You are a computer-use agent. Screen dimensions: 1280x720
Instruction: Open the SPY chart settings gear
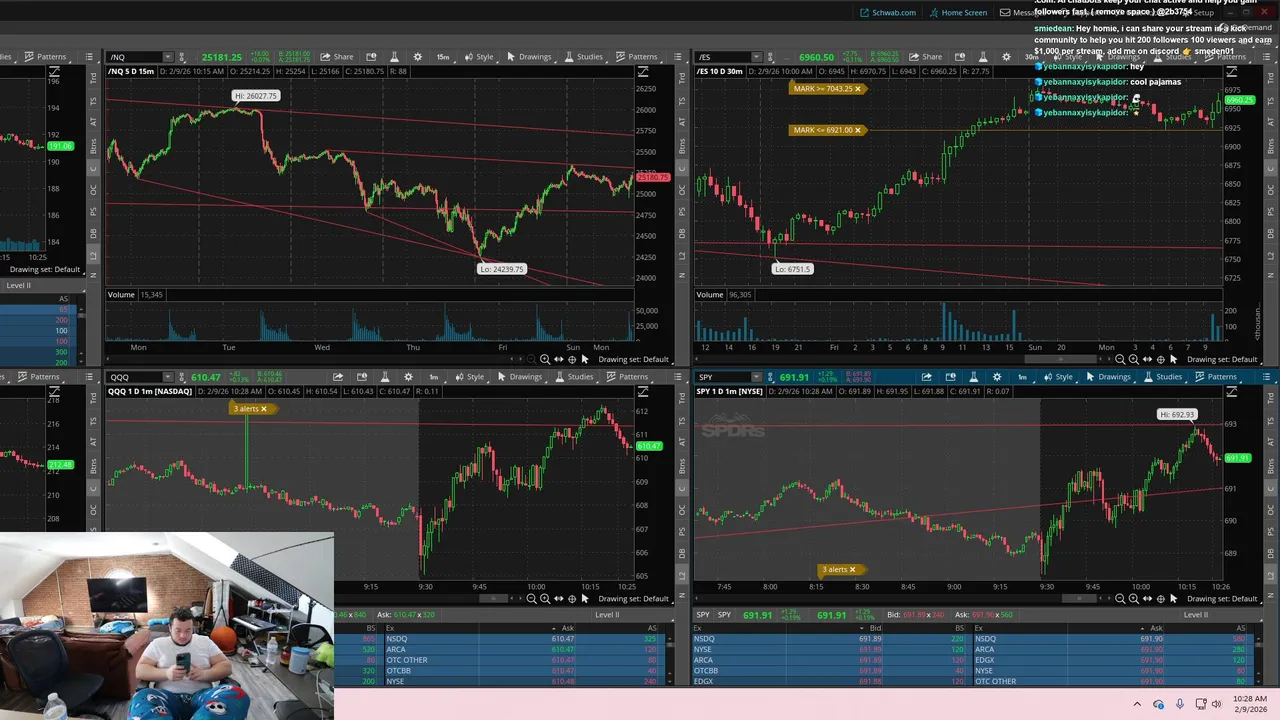tap(997, 377)
